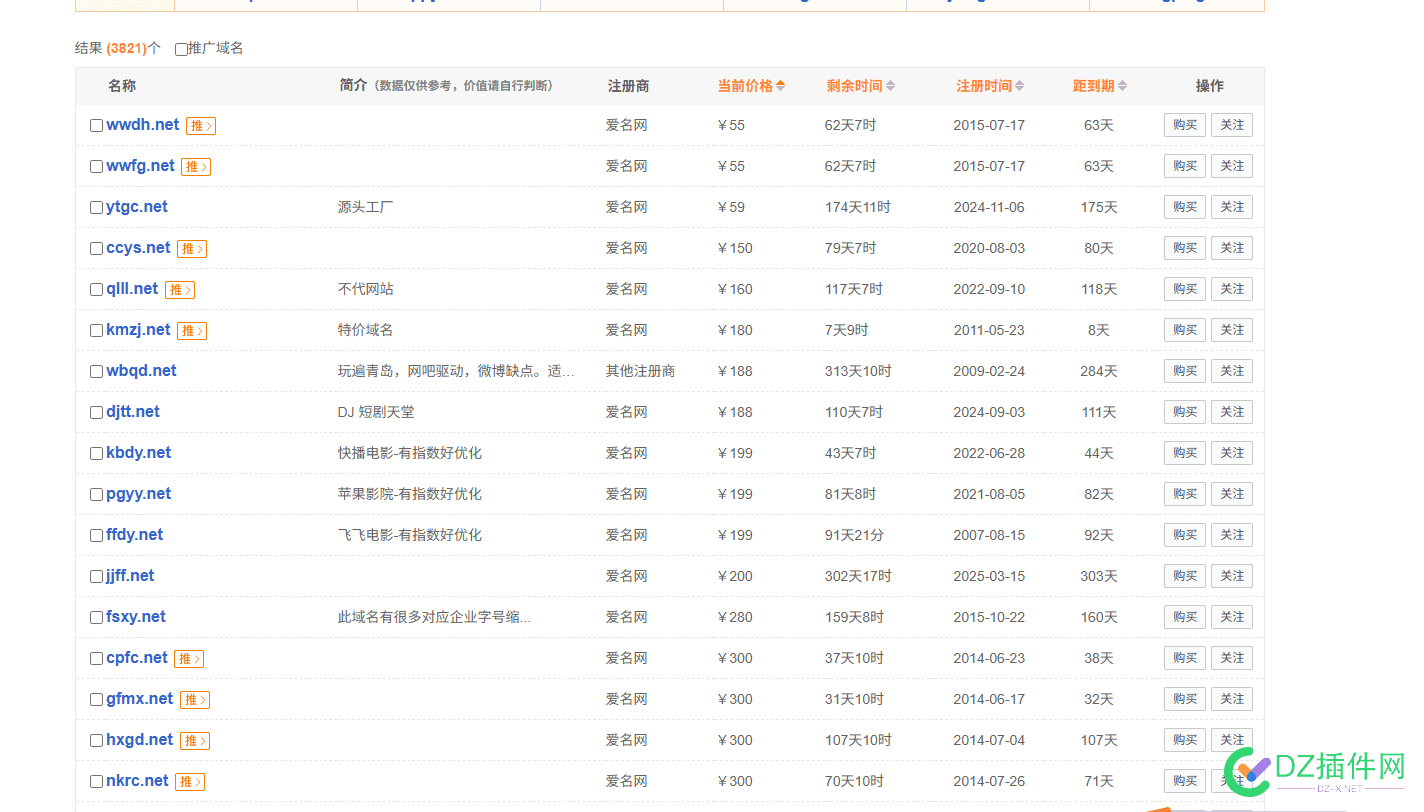1424x812 pixels.
Task: Click the 推 badge next to gfmx.net
Action: tap(195, 700)
